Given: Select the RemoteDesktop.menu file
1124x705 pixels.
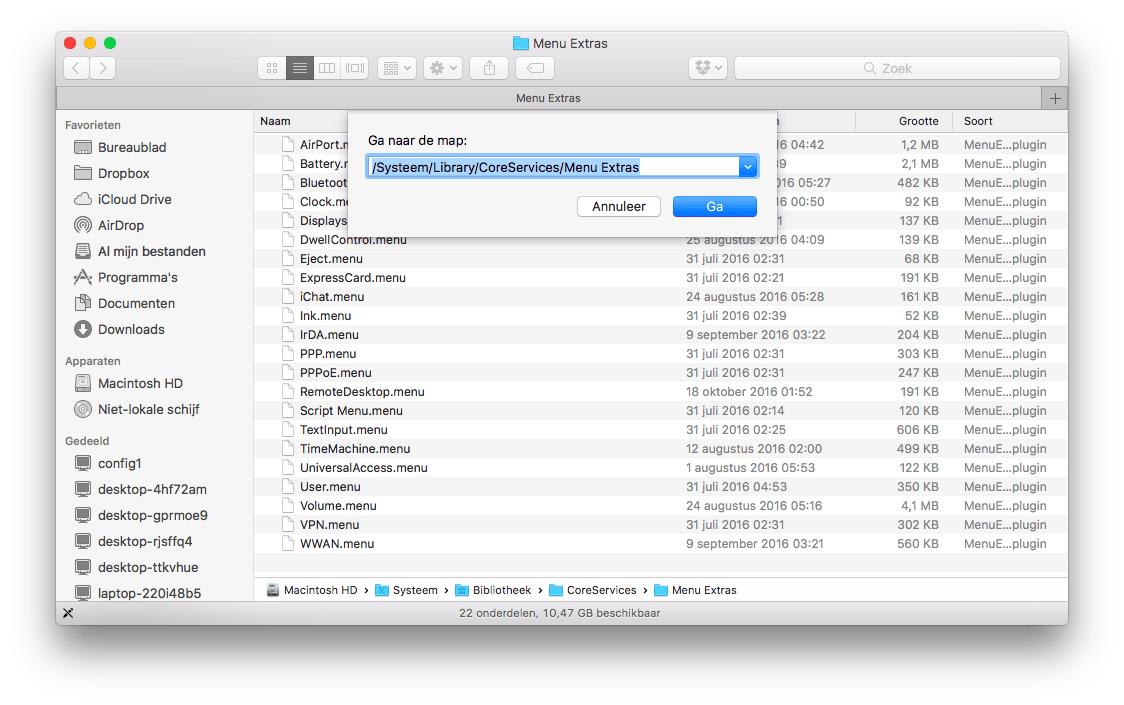Looking at the screenshot, I should 362,392.
